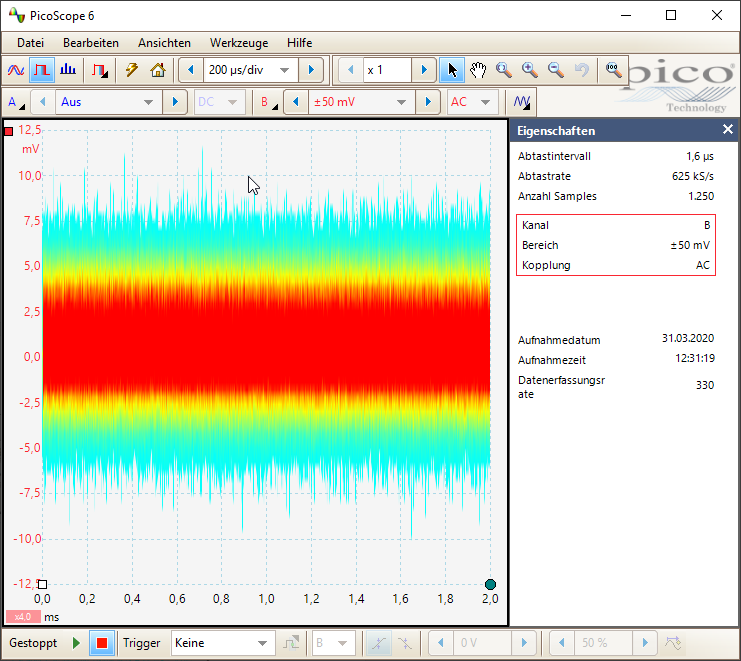Switch to oscilloscope mode icon
This screenshot has width=741, height=661.
pyautogui.click(x=16, y=70)
